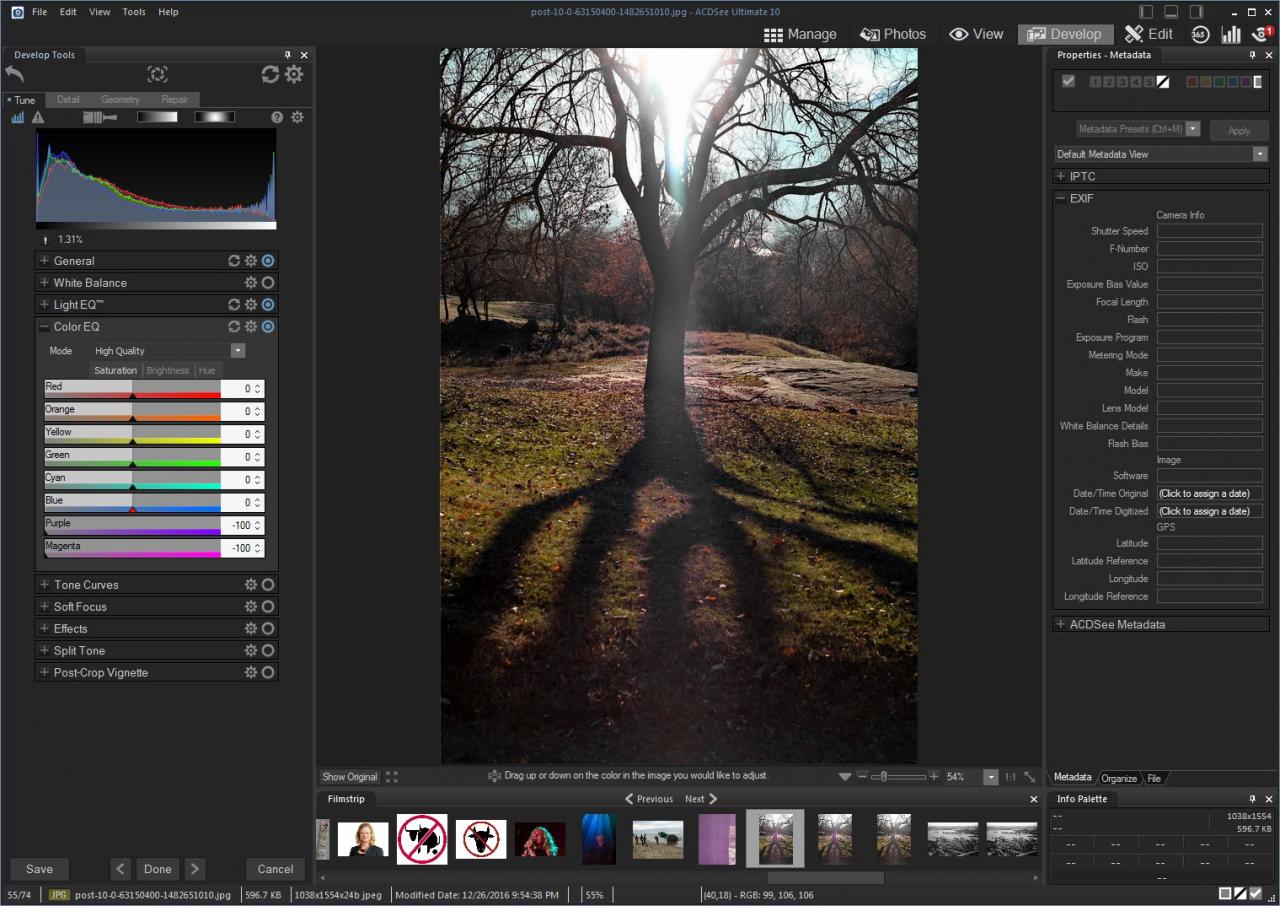Expand the IPTC metadata section
Screen dimensions: 1280x906
(x=1061, y=177)
